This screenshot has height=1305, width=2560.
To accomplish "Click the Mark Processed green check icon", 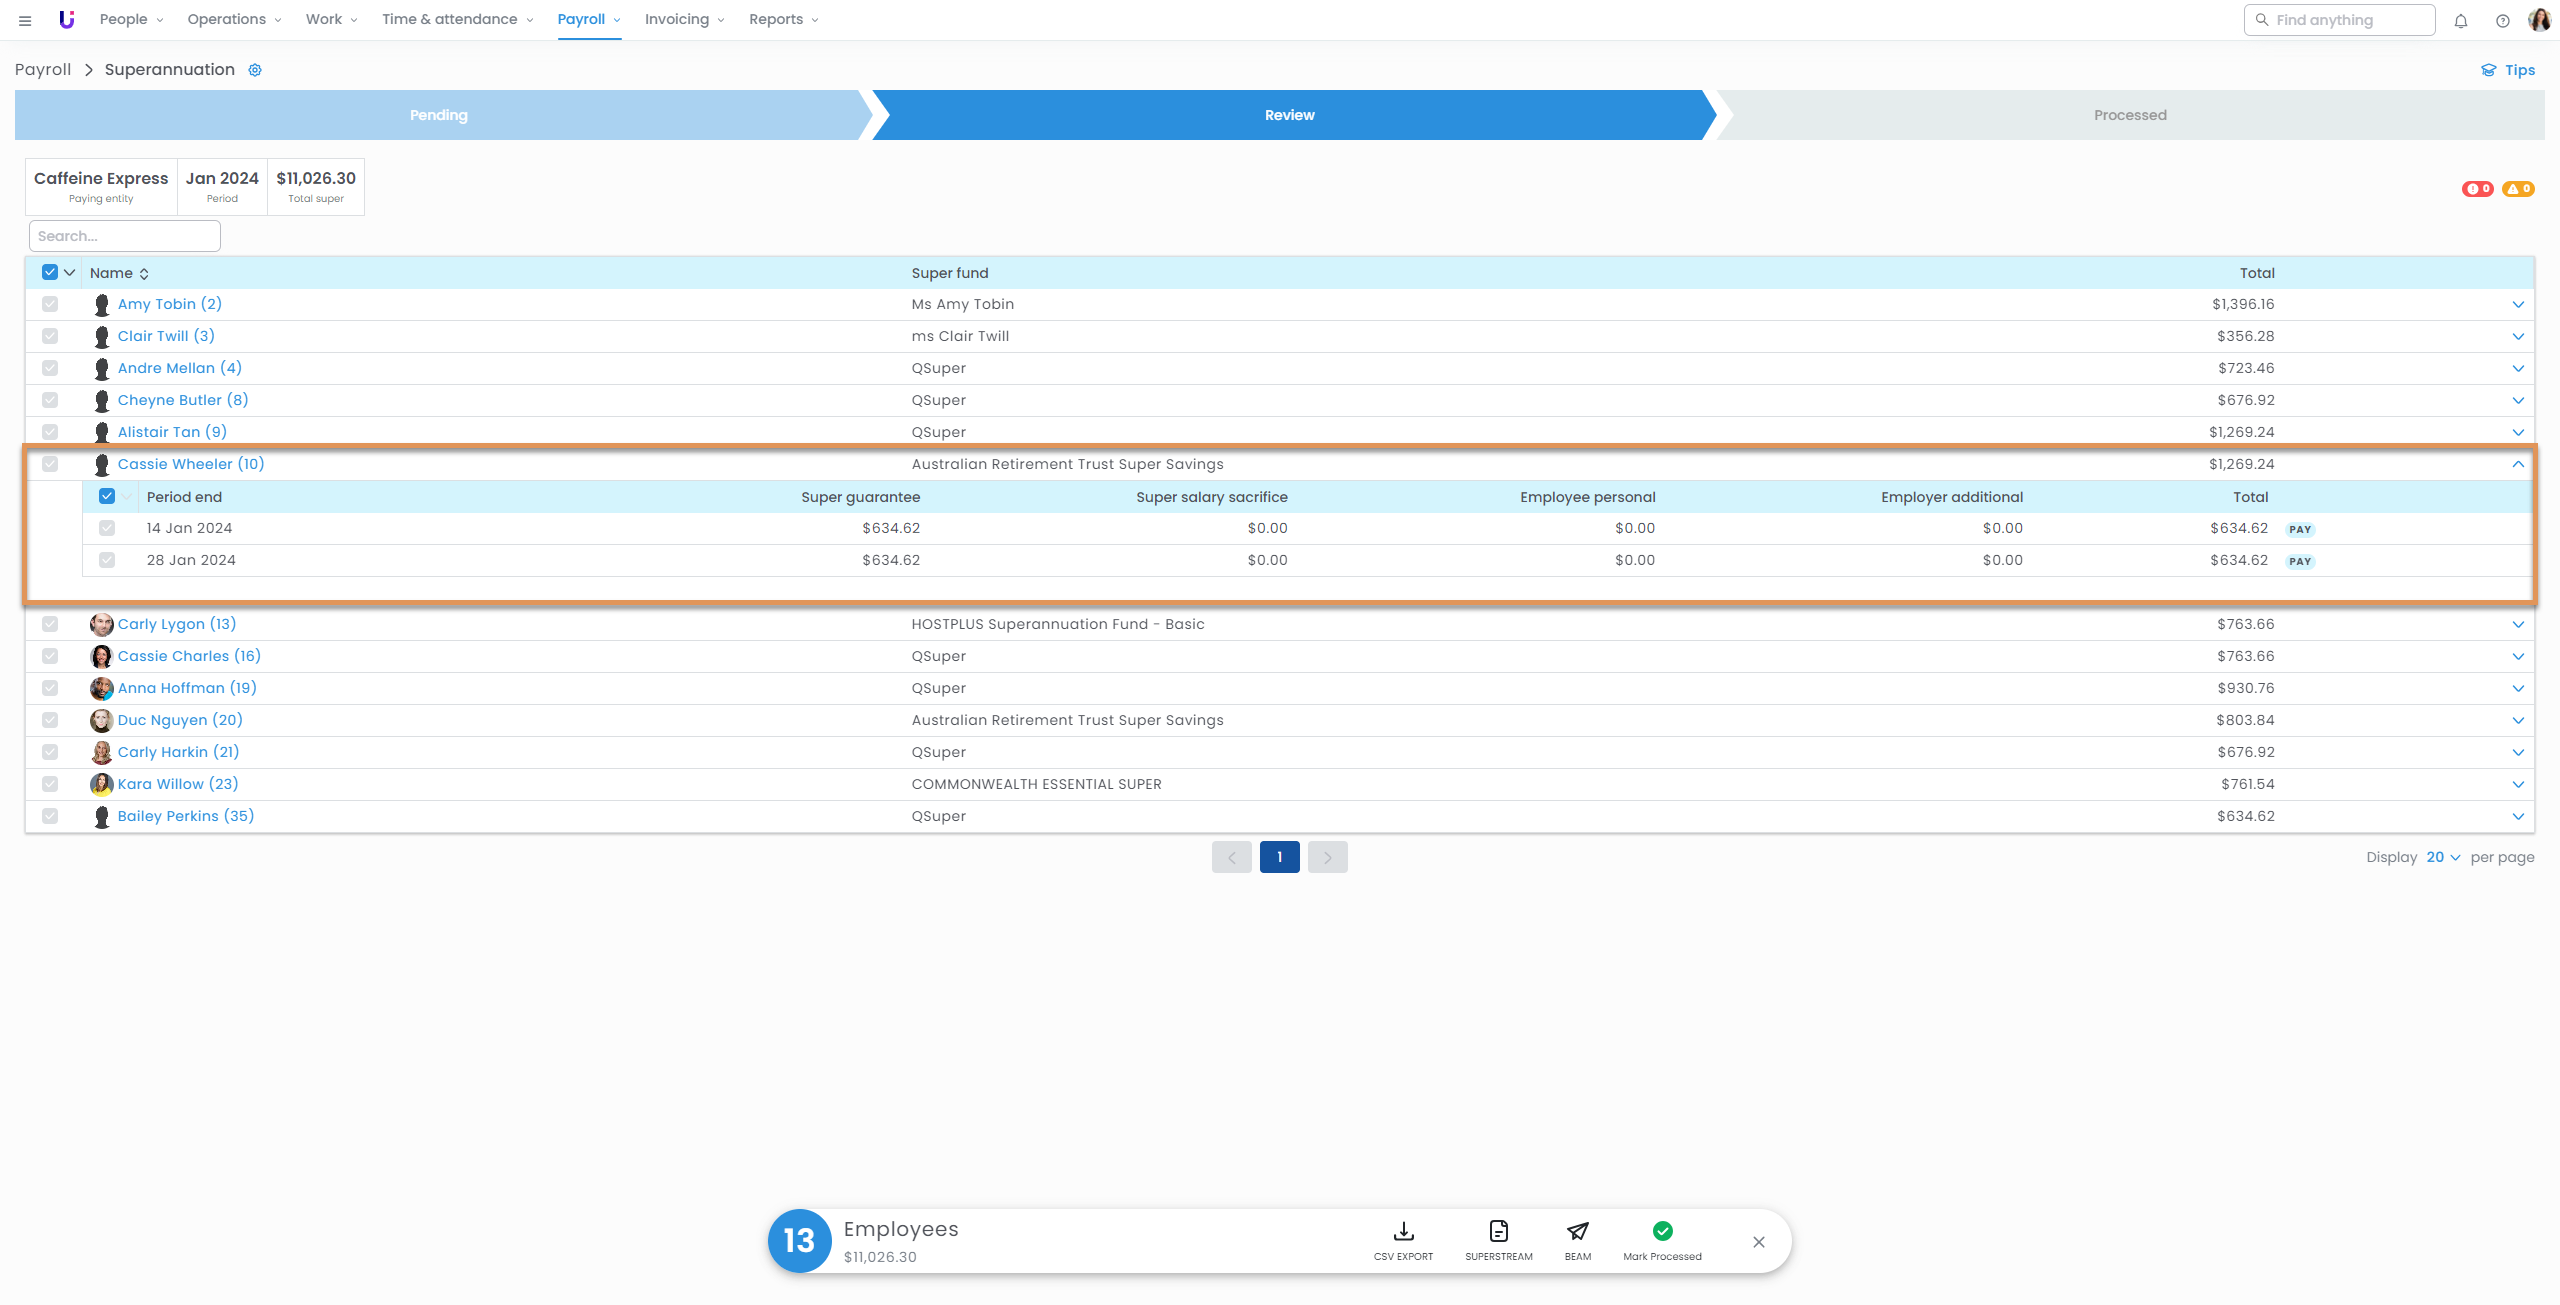I will (x=1662, y=1231).
